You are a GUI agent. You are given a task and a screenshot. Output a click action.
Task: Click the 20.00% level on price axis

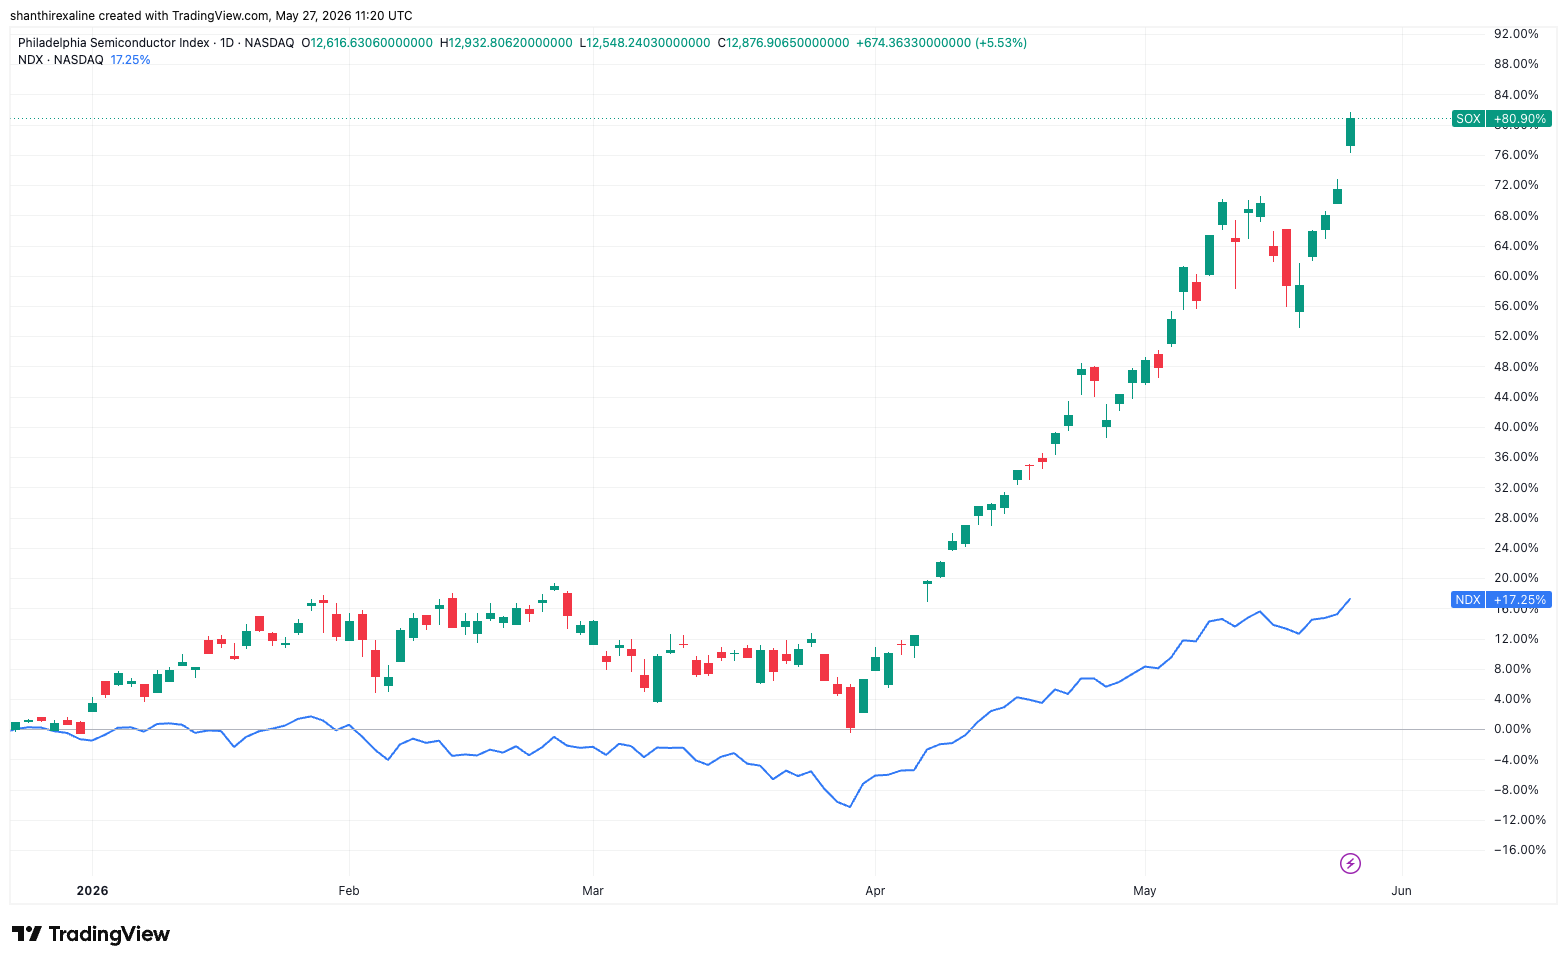tap(1516, 578)
